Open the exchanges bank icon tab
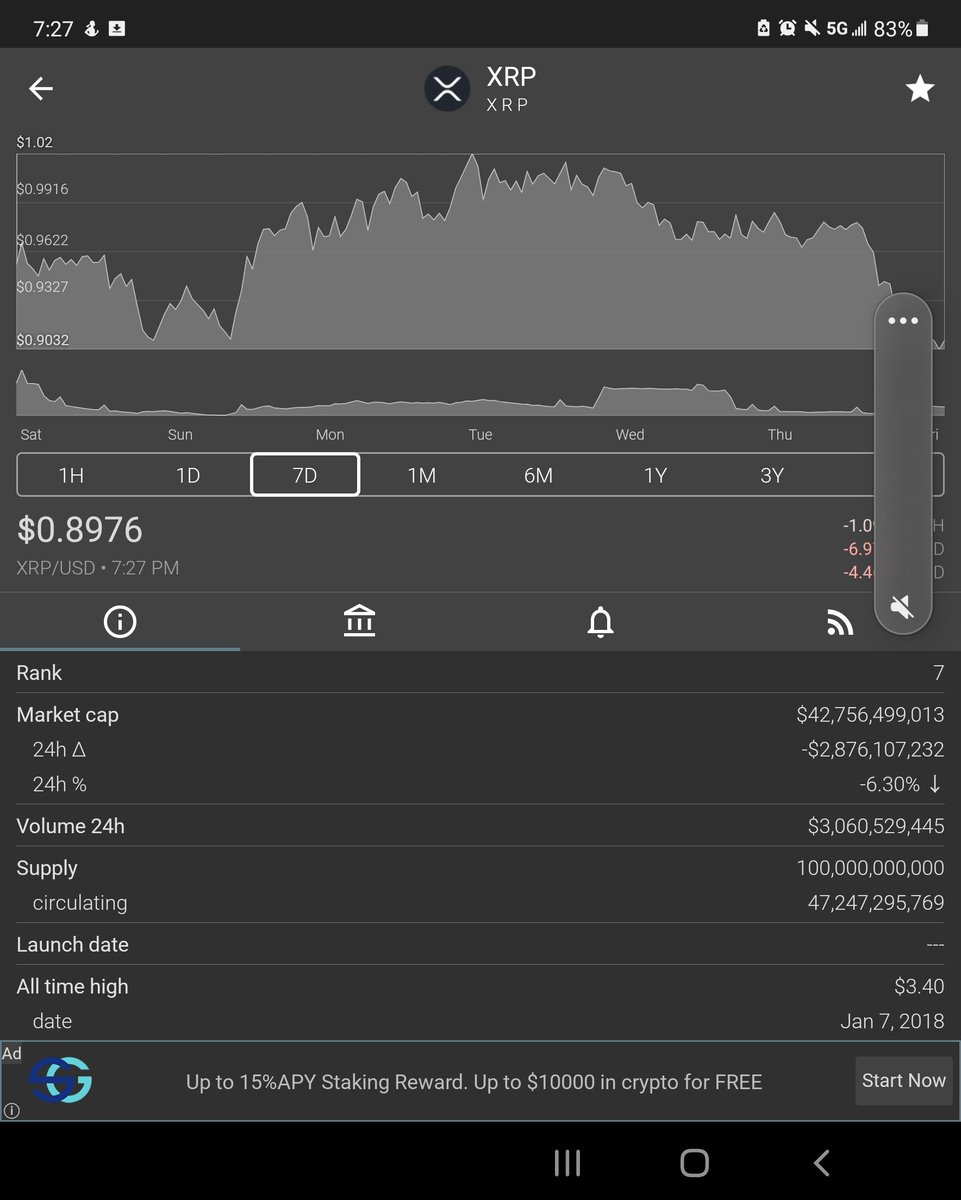961x1200 pixels. pos(359,622)
